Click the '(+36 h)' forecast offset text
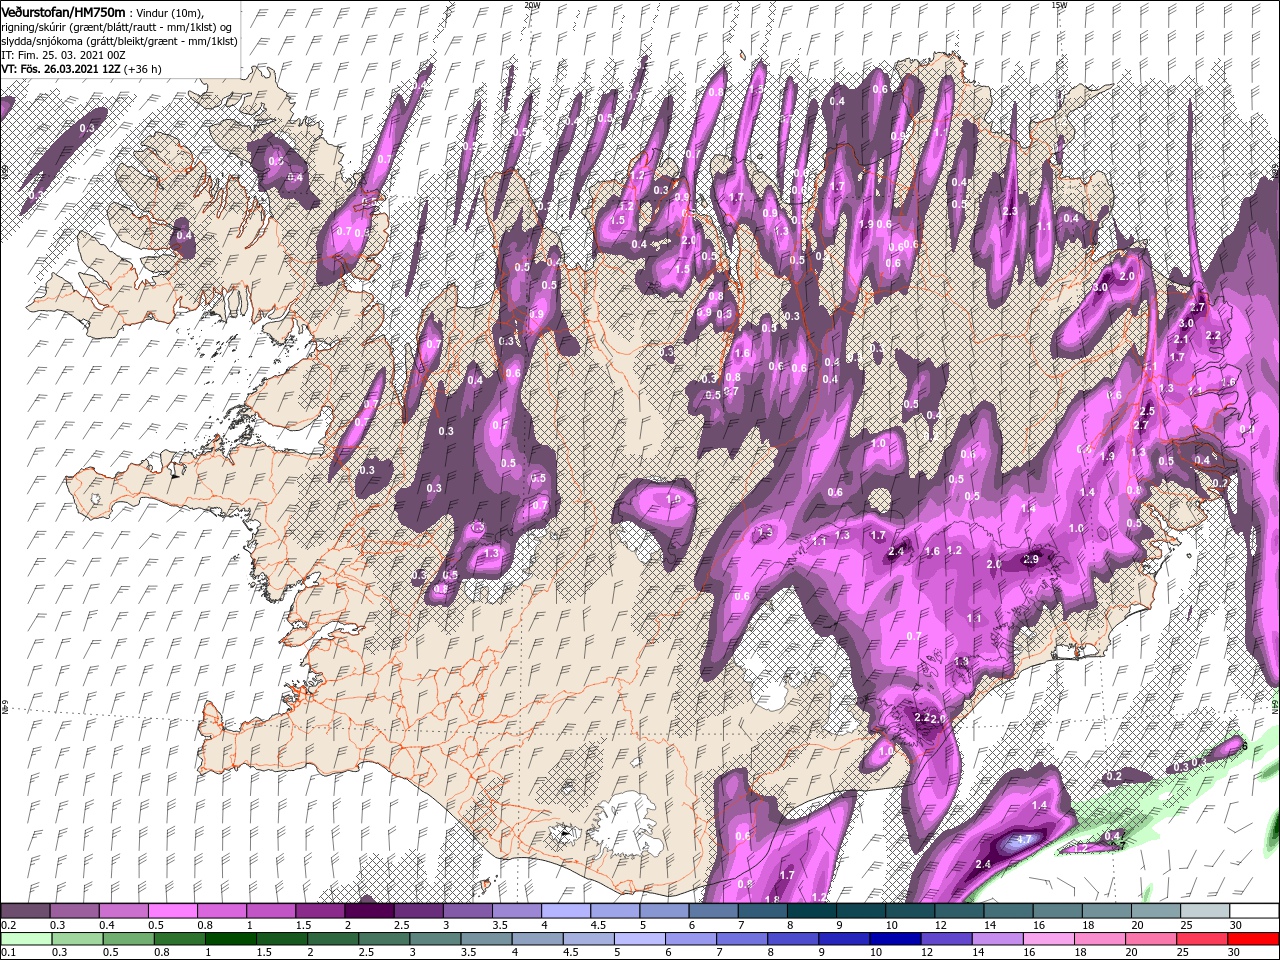The height and width of the screenshot is (960, 1280). (x=142, y=69)
